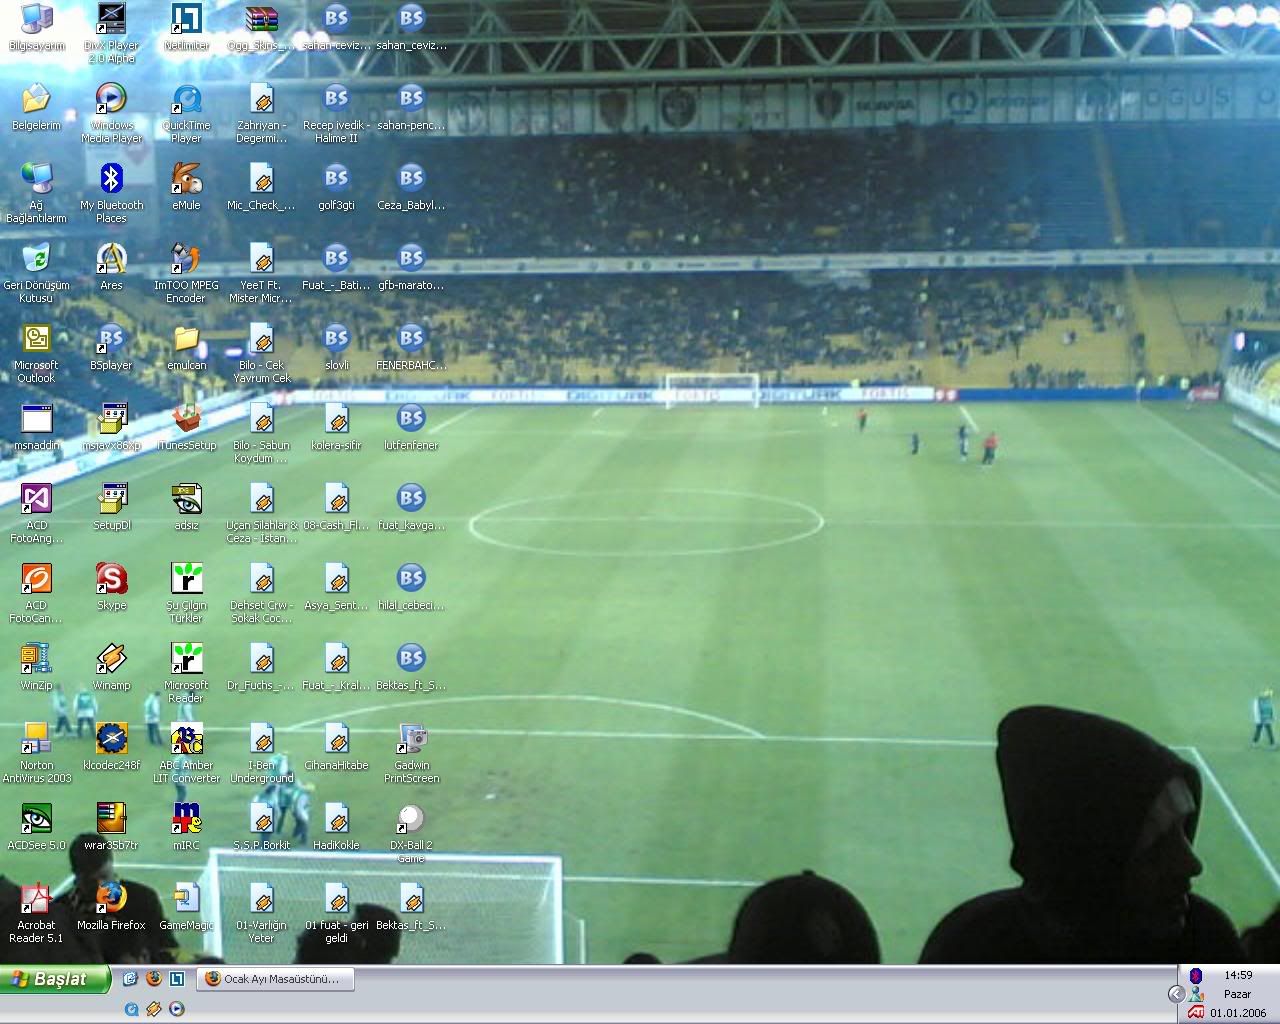Image resolution: width=1280 pixels, height=1024 pixels.
Task: Open Geri Dönüşüm Kutusu recycle bin
Action: (x=36, y=260)
